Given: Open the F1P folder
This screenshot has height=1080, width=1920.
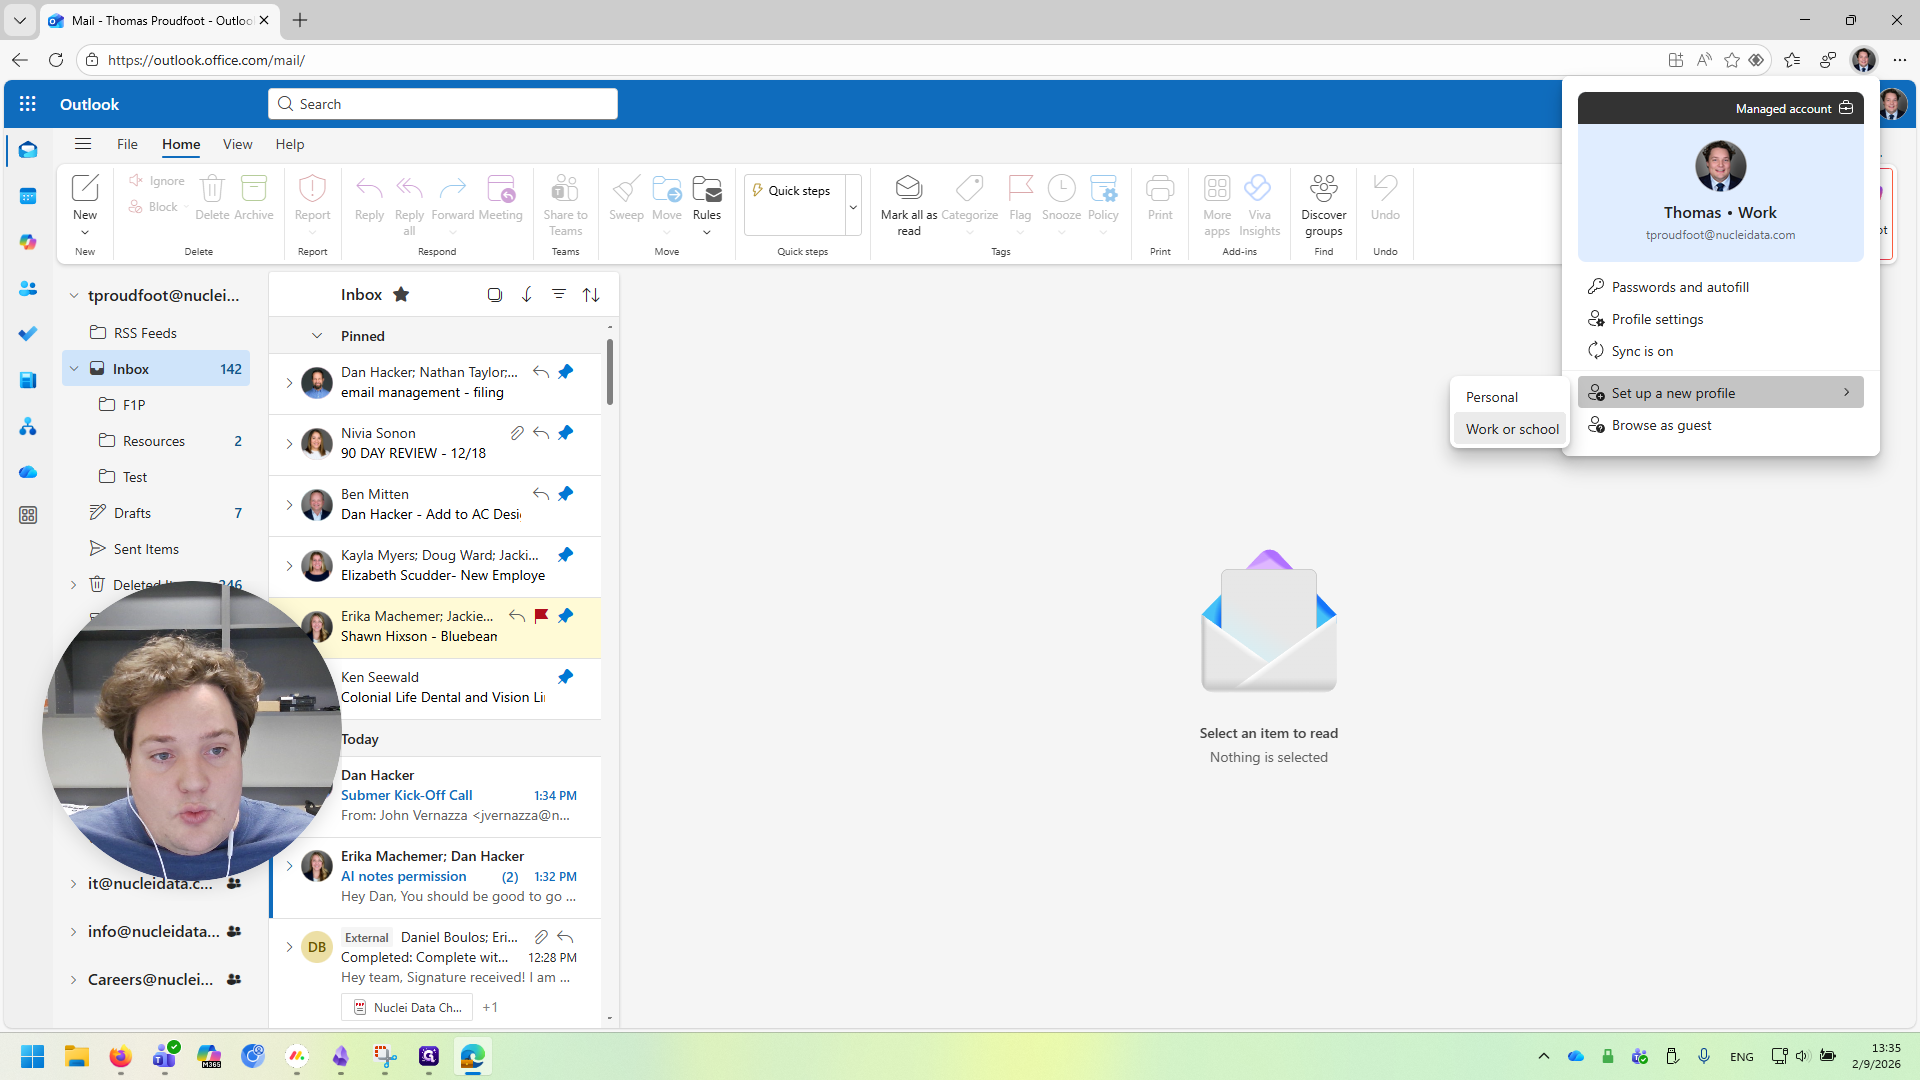Looking at the screenshot, I should 155,405.
